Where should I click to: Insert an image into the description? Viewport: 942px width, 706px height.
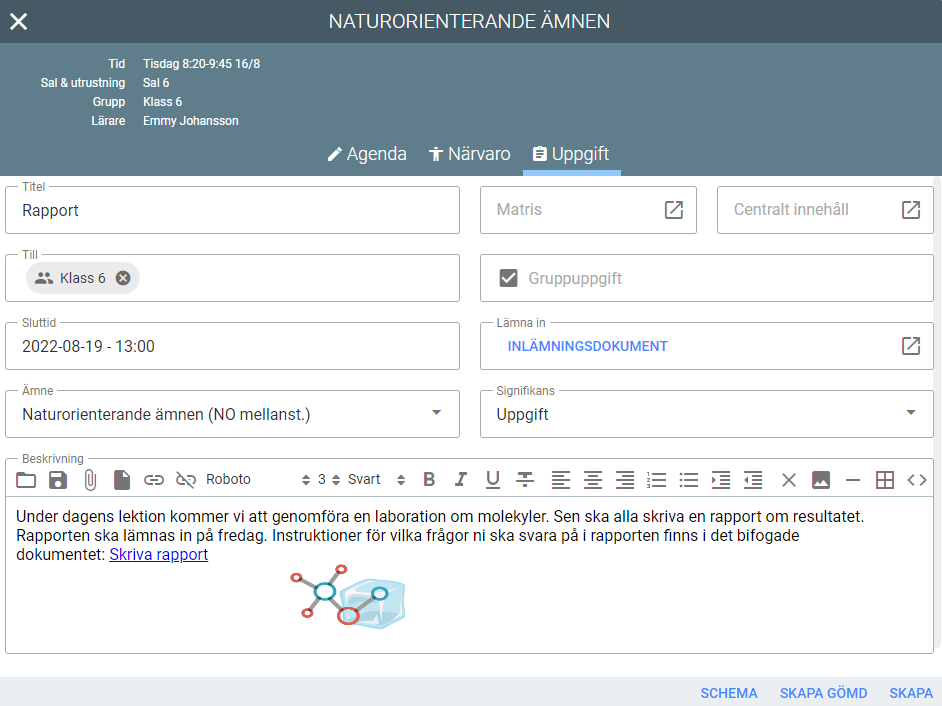821,480
